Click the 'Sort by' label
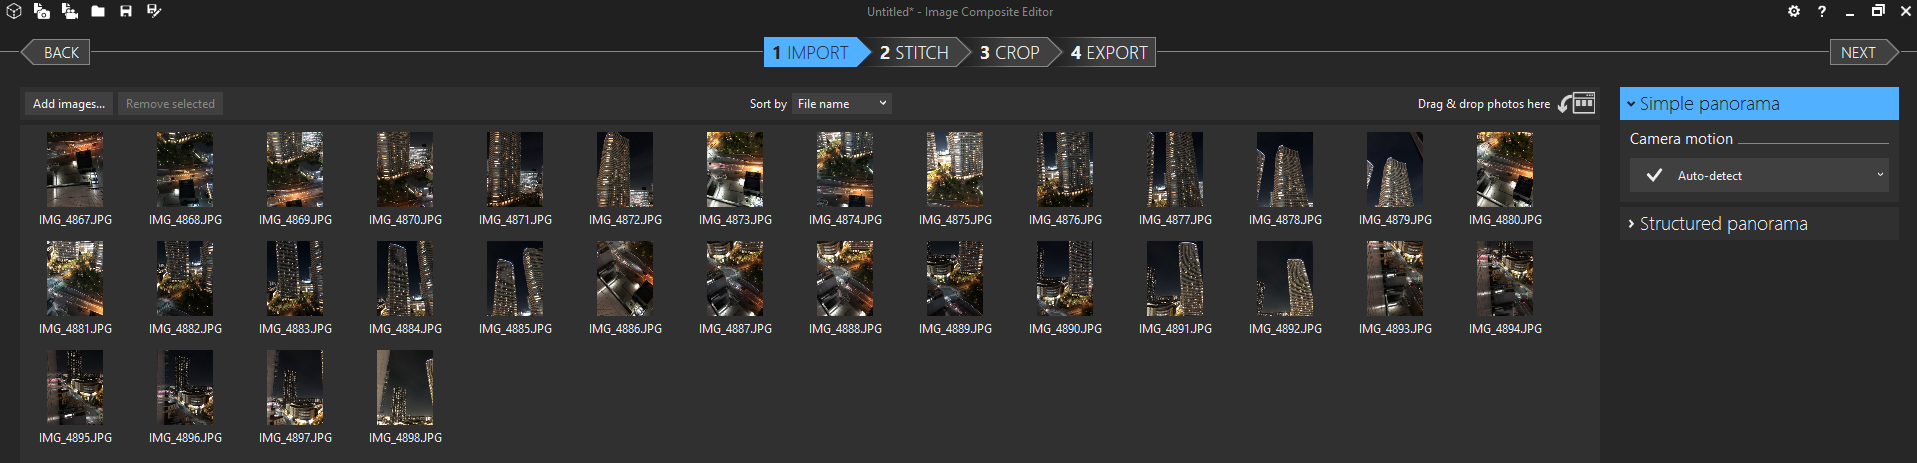This screenshot has width=1917, height=463. (768, 104)
